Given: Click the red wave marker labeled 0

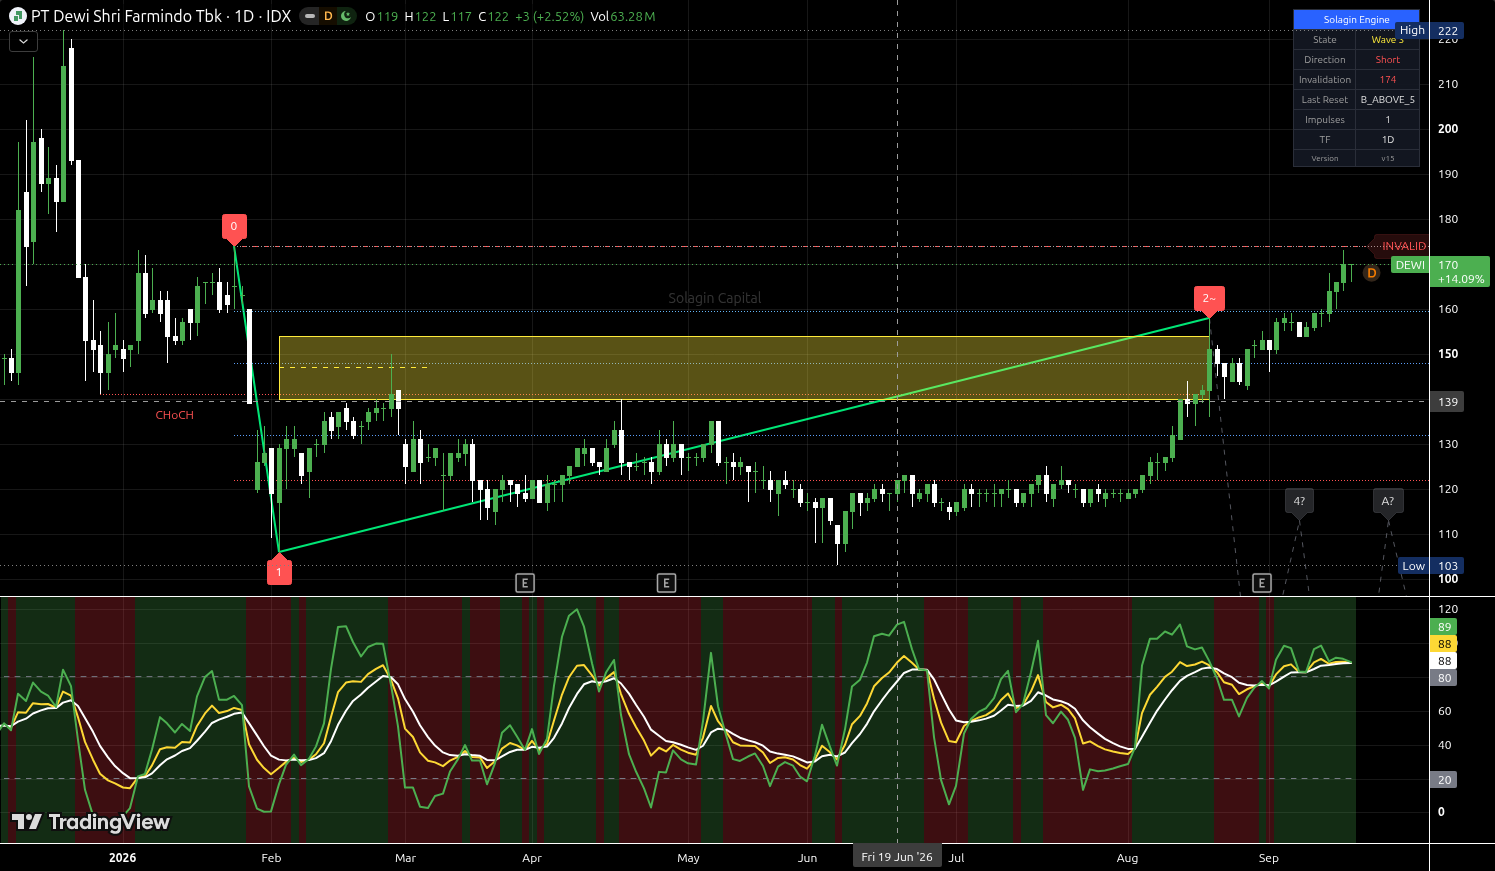Looking at the screenshot, I should point(234,227).
